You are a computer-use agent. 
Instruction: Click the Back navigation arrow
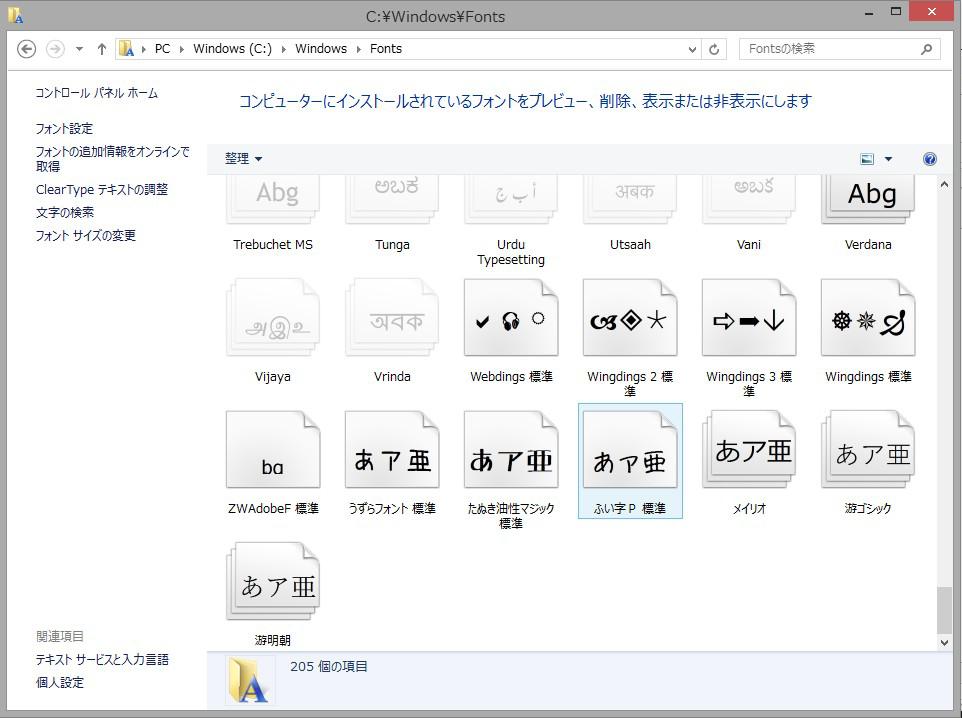coord(26,49)
